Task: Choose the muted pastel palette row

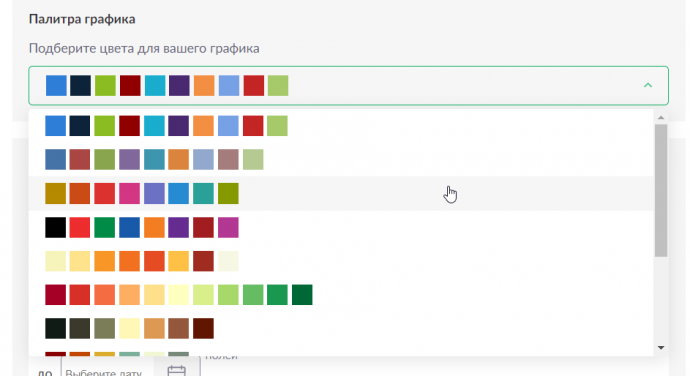Action: 341,159
